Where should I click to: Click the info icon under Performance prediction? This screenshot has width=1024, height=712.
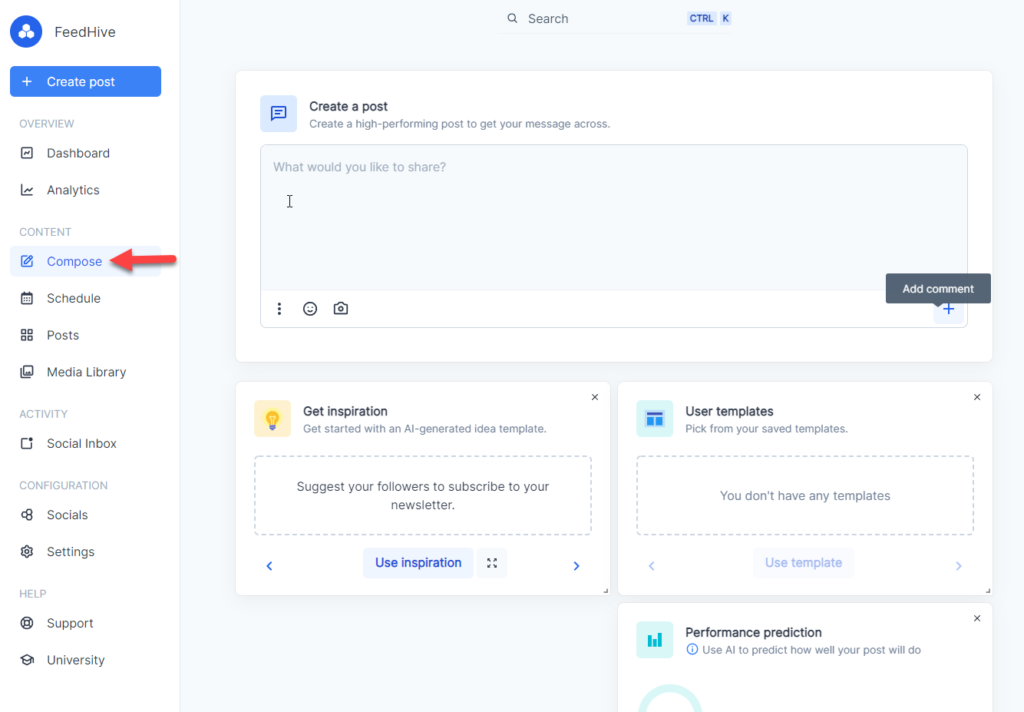[x=692, y=650]
